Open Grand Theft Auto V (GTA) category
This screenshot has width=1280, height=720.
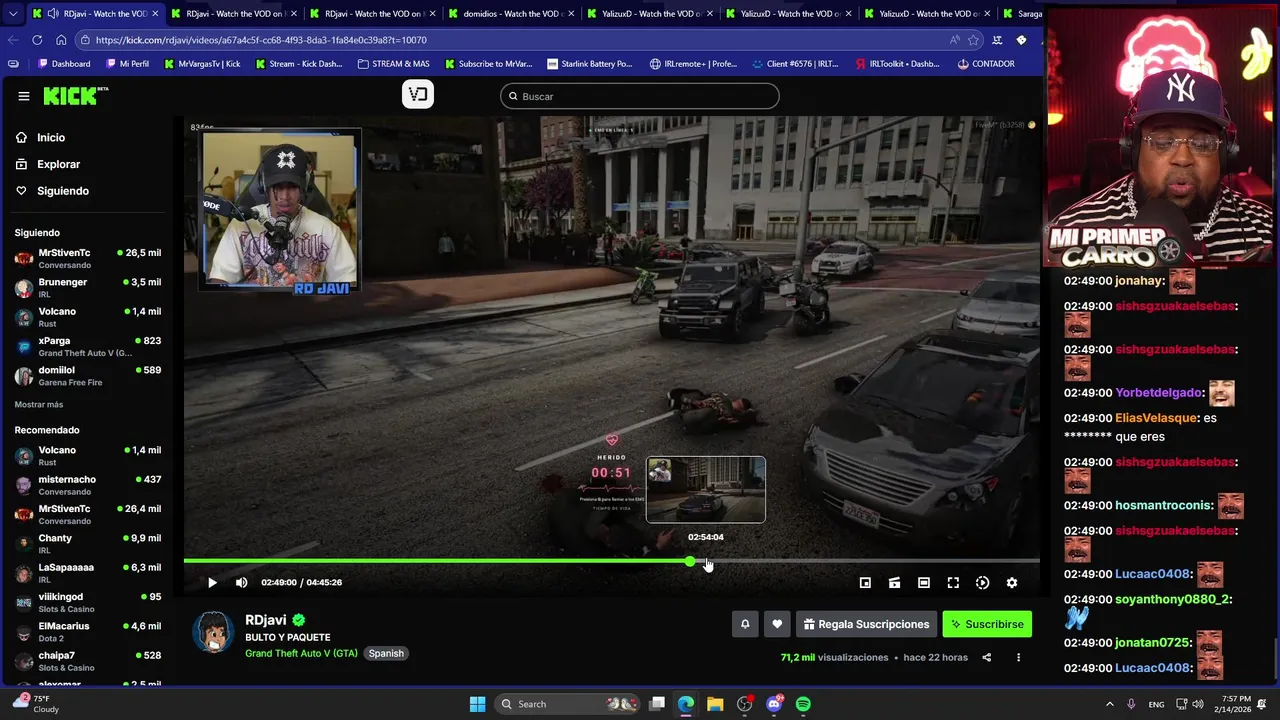click(301, 653)
